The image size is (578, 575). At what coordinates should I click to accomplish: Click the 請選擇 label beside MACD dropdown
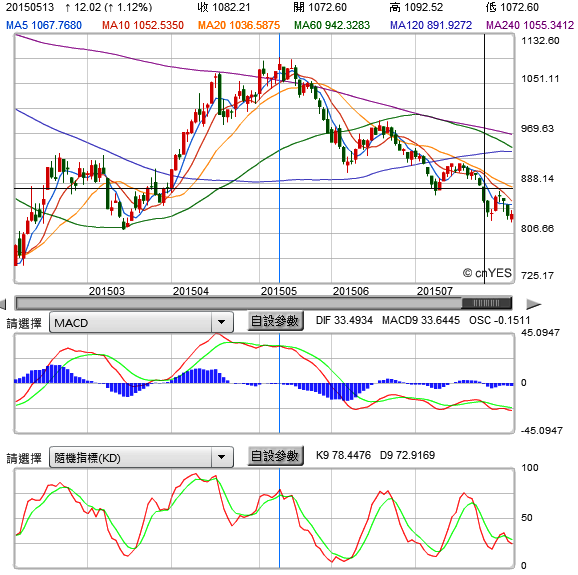click(x=24, y=324)
